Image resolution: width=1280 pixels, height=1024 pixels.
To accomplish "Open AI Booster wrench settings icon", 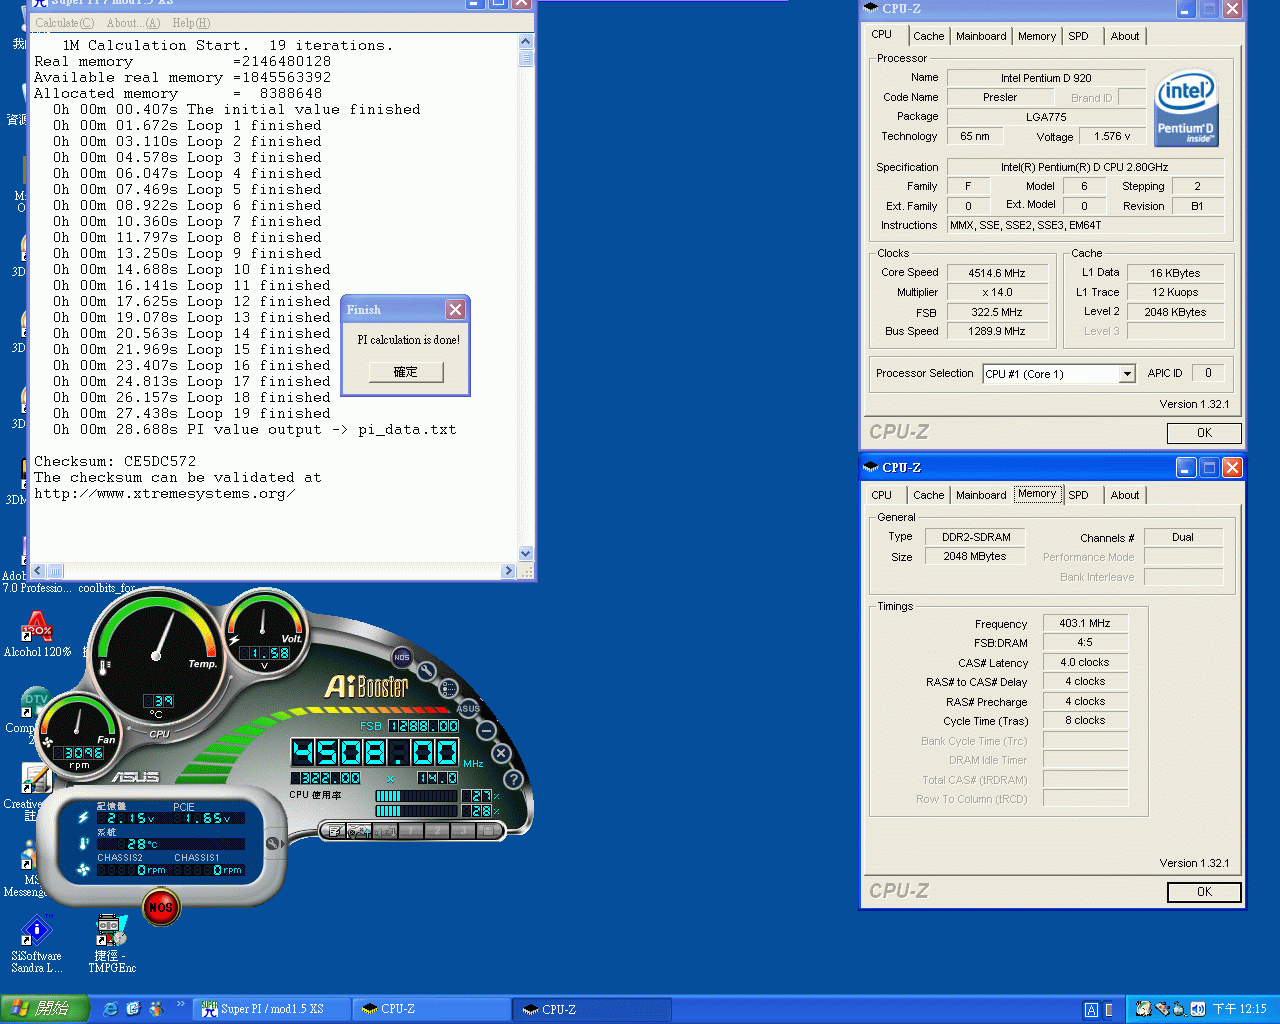I will (x=427, y=671).
